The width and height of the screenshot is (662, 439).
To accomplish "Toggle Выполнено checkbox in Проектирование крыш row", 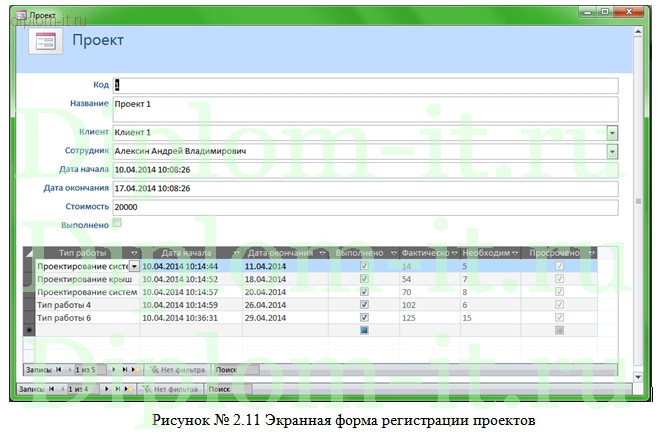I will click(x=364, y=279).
